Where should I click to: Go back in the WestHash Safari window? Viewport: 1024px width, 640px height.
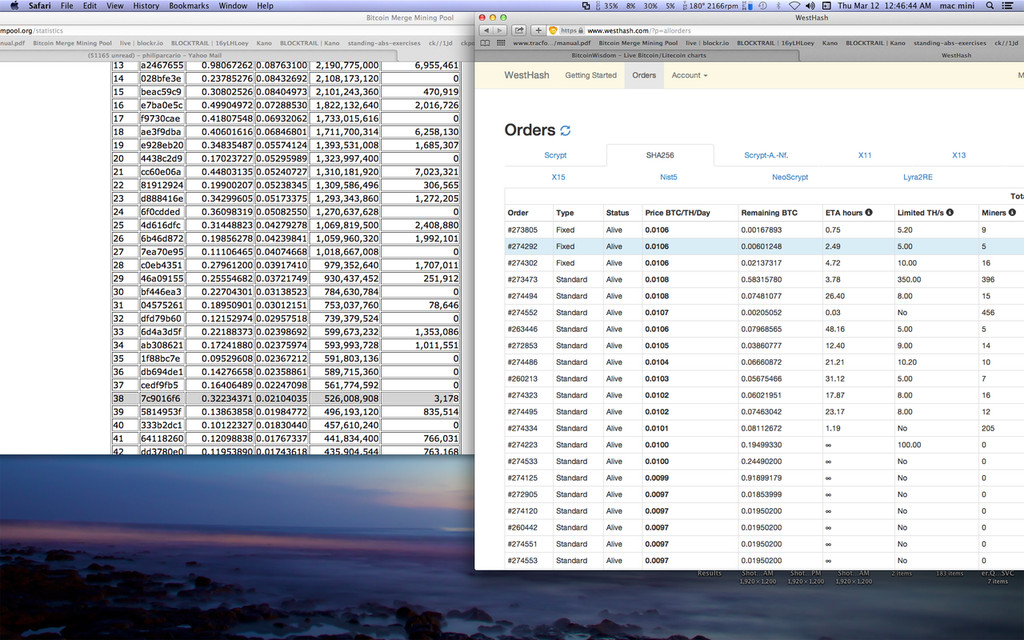click(486, 30)
